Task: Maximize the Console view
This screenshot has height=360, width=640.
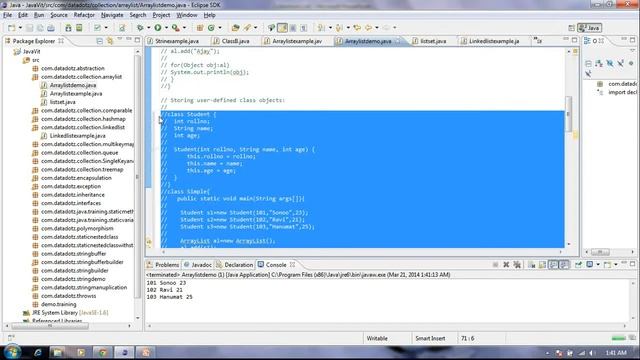Action: (x=633, y=264)
